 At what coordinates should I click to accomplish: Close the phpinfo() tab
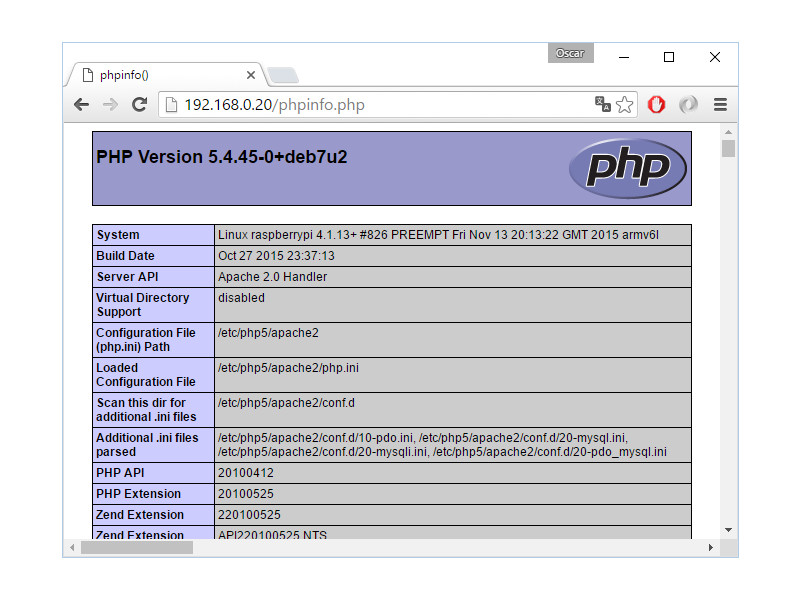pyautogui.click(x=251, y=75)
